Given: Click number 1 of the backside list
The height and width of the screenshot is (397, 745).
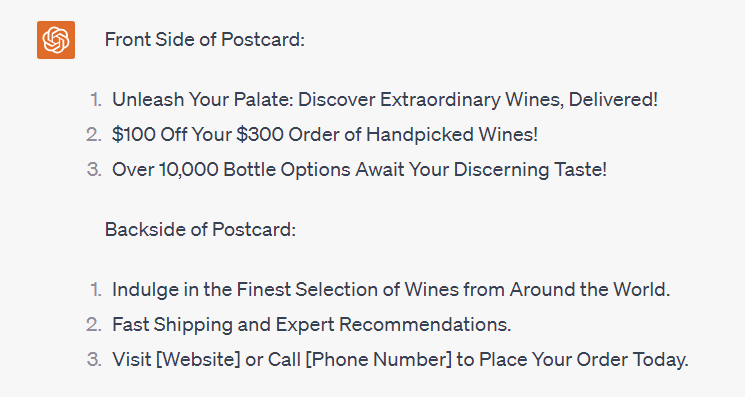Looking at the screenshot, I should pos(96,290).
